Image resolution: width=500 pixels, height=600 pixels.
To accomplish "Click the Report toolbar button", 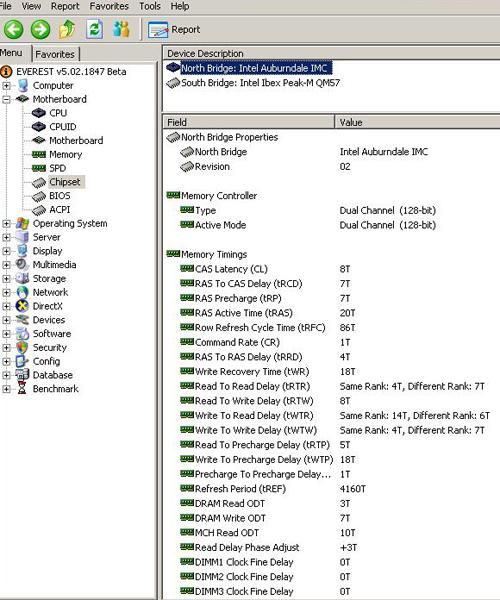I will tap(174, 30).
